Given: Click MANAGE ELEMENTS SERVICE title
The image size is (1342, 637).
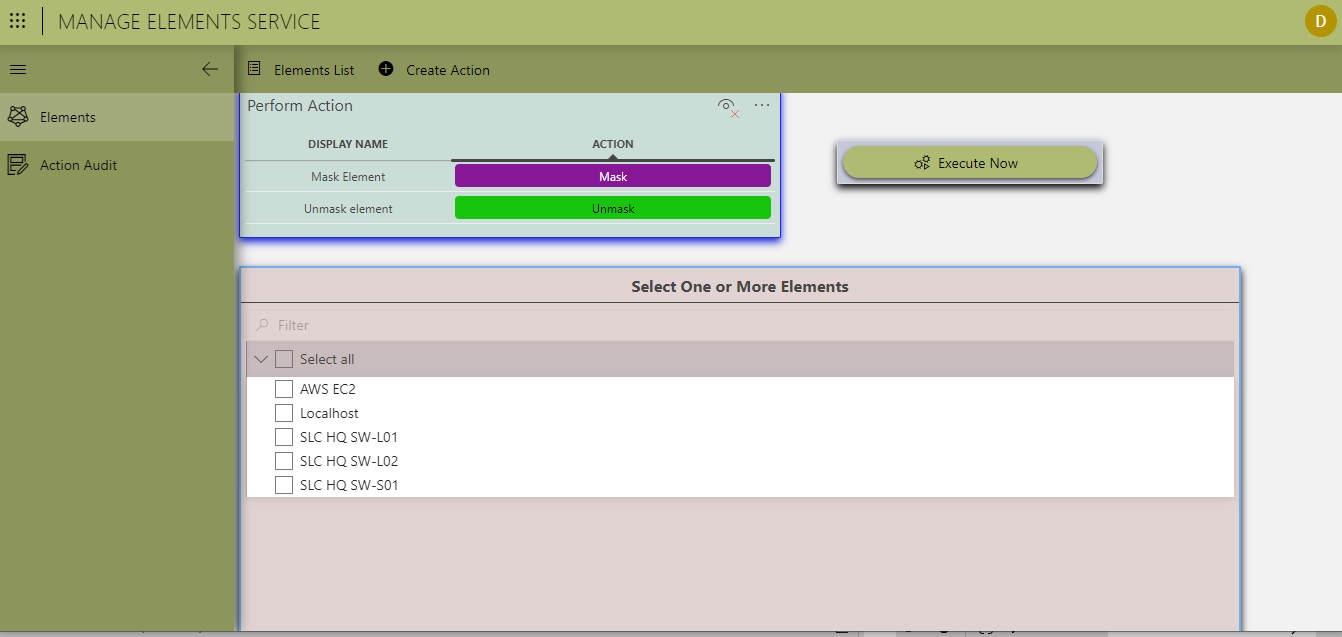Looking at the screenshot, I should coord(190,21).
